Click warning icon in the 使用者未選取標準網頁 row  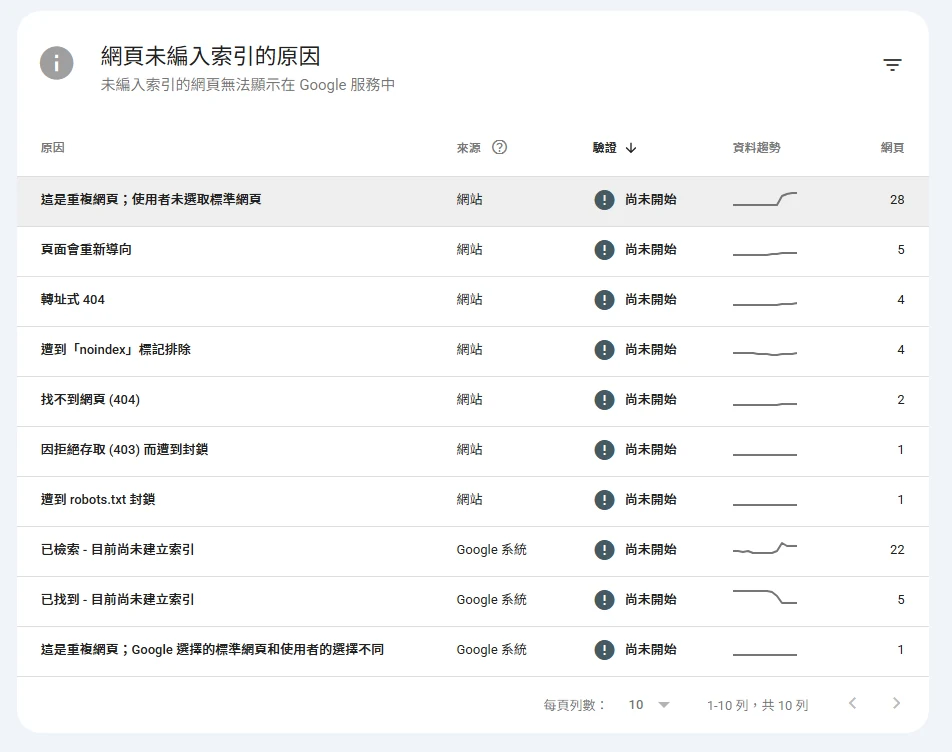coord(604,200)
